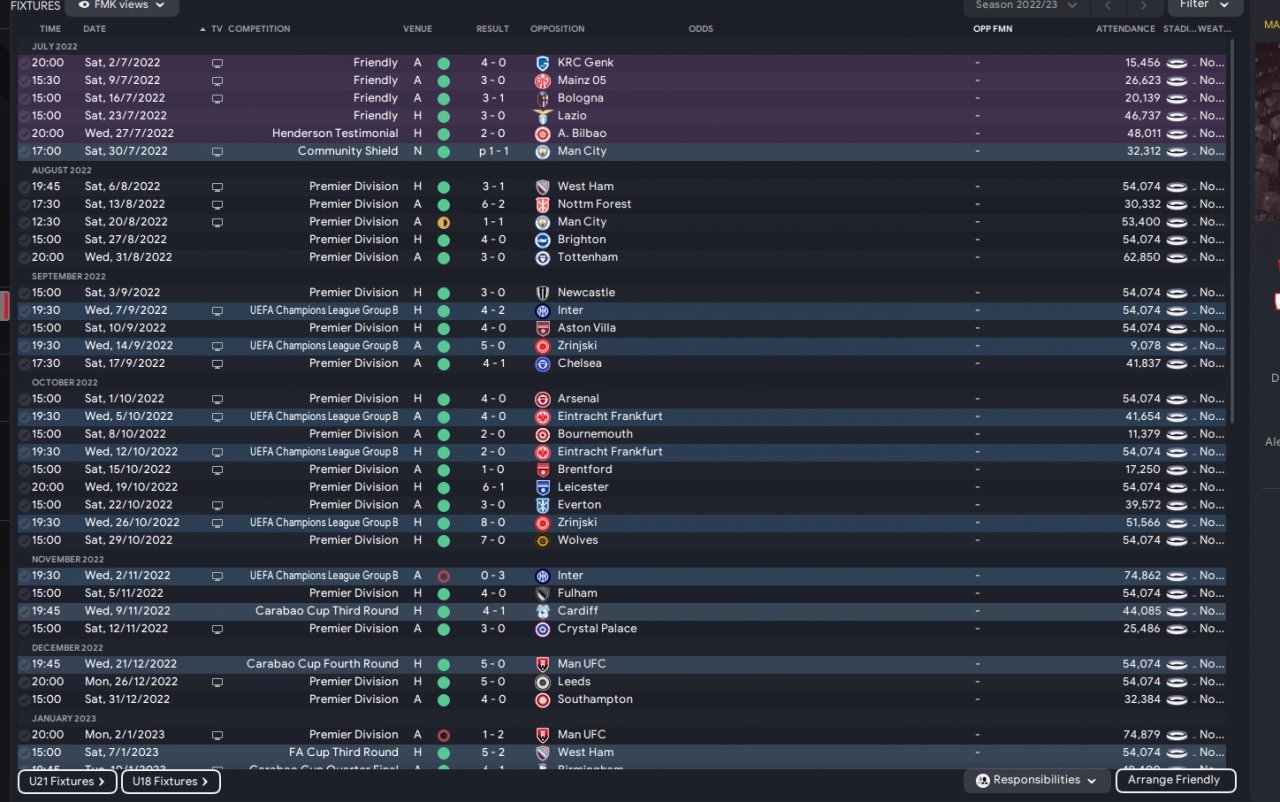Sort by the Competition column header

(259, 29)
